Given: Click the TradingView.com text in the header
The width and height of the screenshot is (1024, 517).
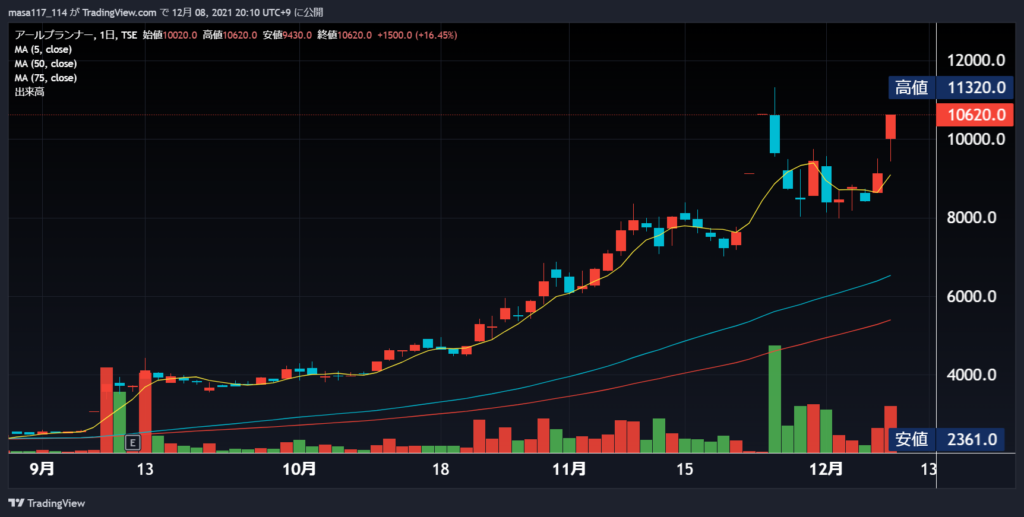Looking at the screenshot, I should point(119,12).
